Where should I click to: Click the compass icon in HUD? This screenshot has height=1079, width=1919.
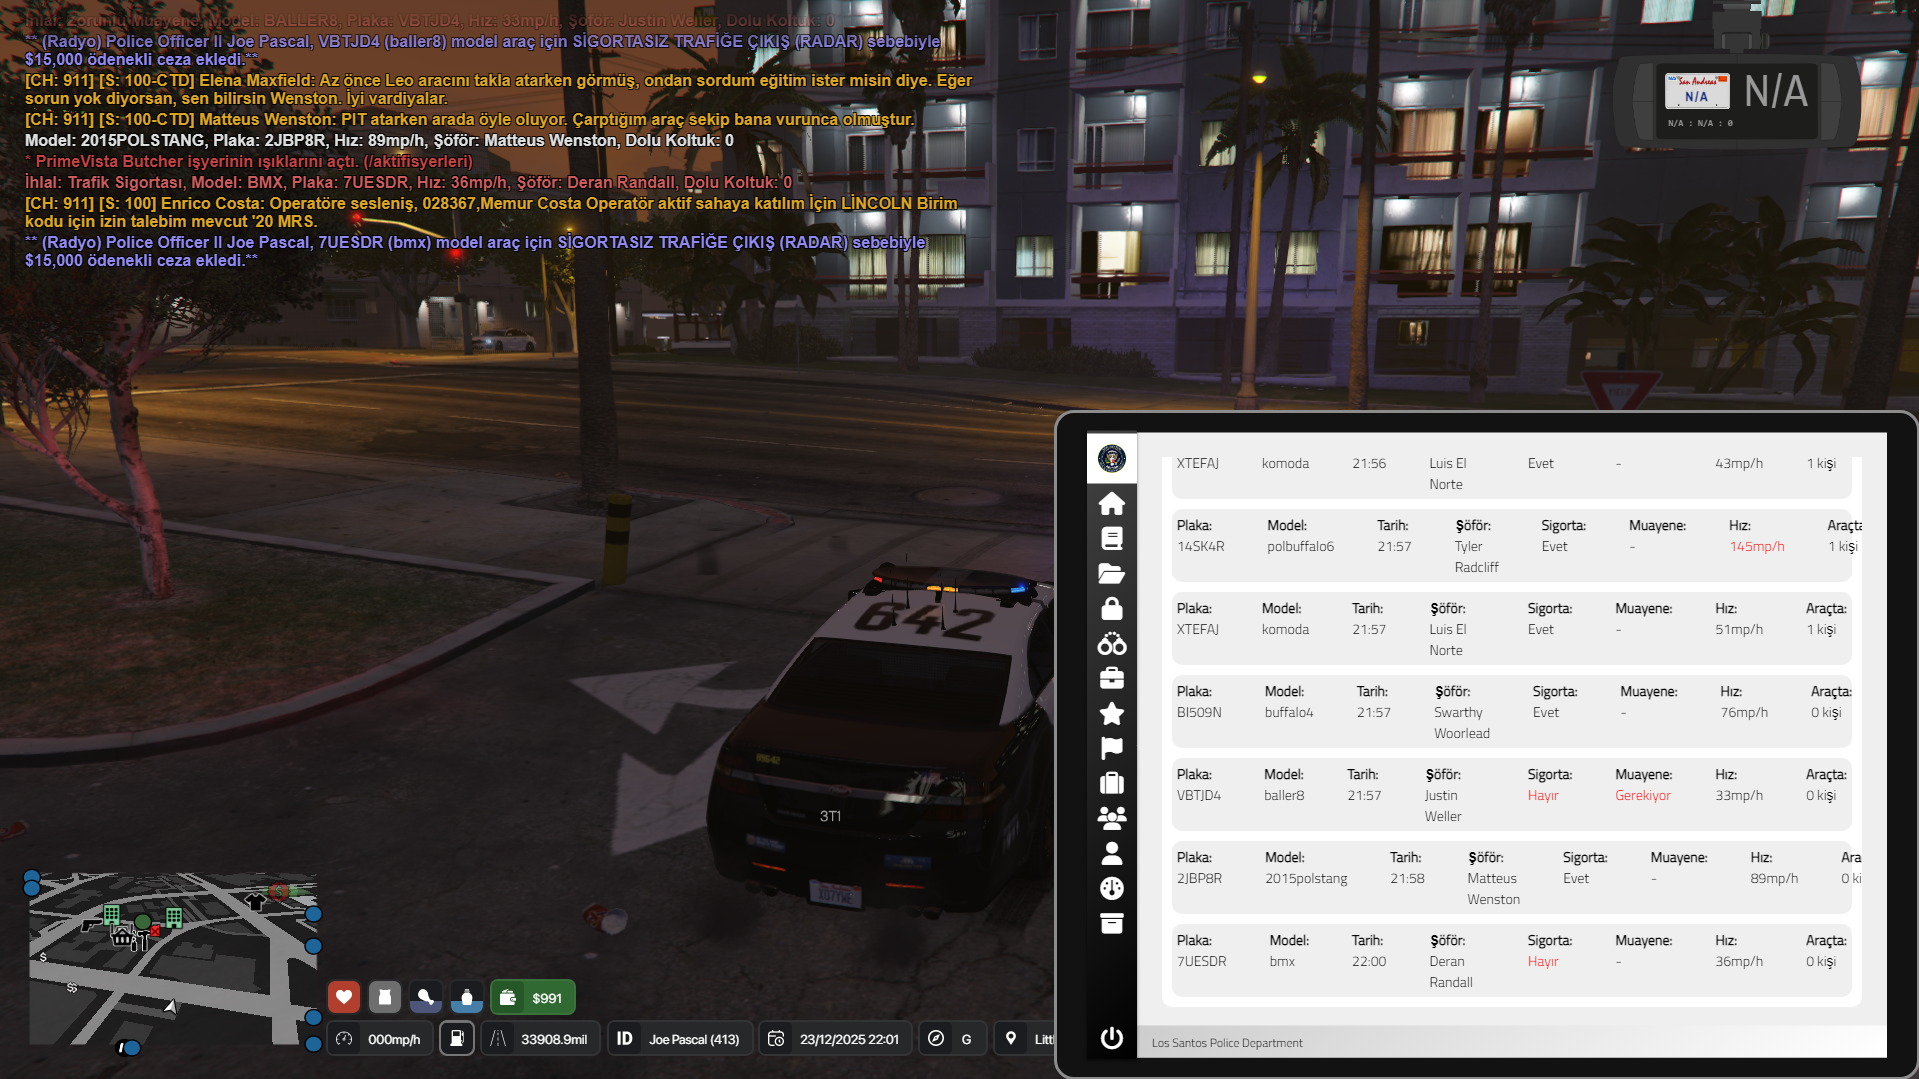tap(936, 1039)
